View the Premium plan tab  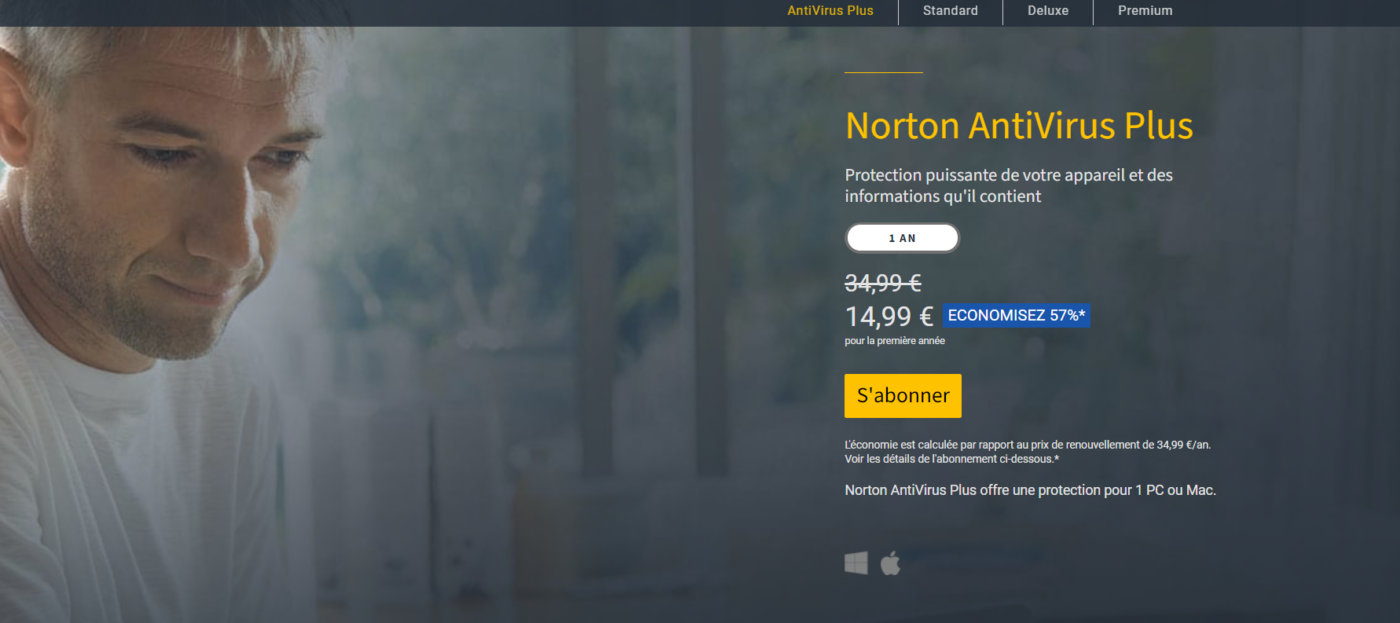[x=1145, y=11]
